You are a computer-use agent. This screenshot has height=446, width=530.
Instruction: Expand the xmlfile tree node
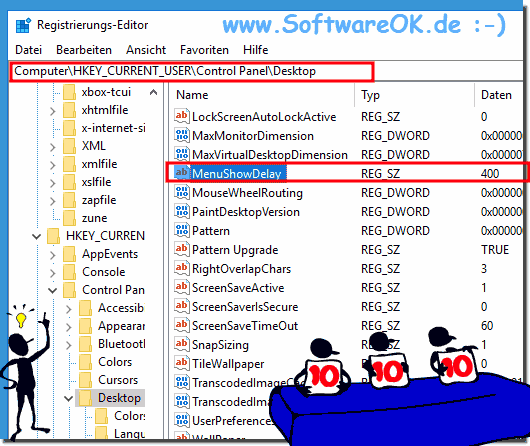[x=52, y=165]
